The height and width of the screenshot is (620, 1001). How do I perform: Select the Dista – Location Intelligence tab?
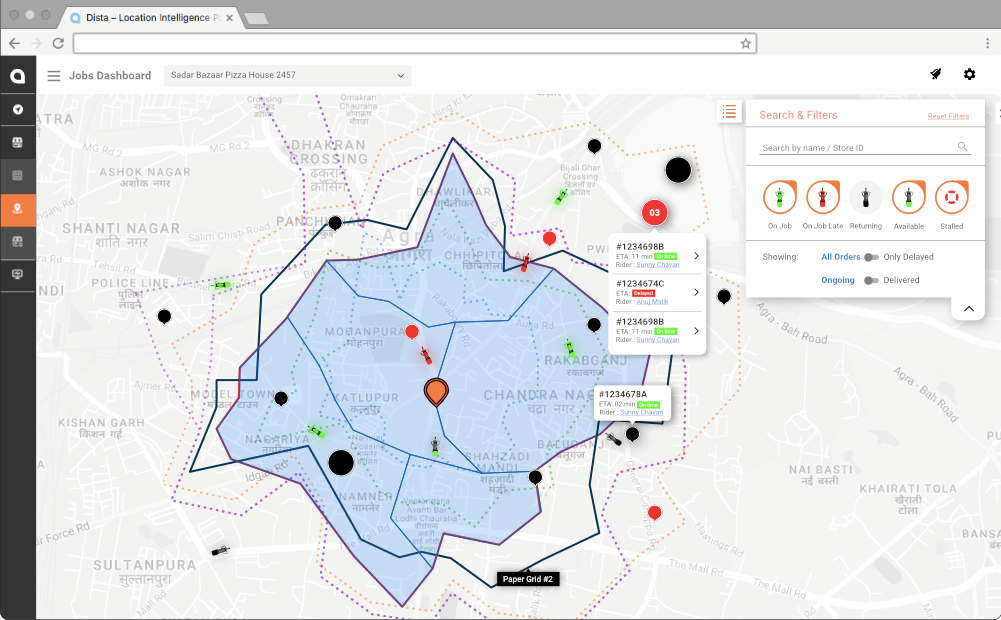click(150, 18)
